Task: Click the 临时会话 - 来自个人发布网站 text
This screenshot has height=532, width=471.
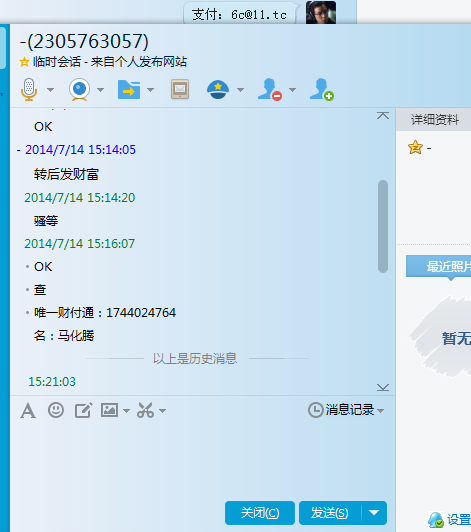Action: [x=110, y=62]
